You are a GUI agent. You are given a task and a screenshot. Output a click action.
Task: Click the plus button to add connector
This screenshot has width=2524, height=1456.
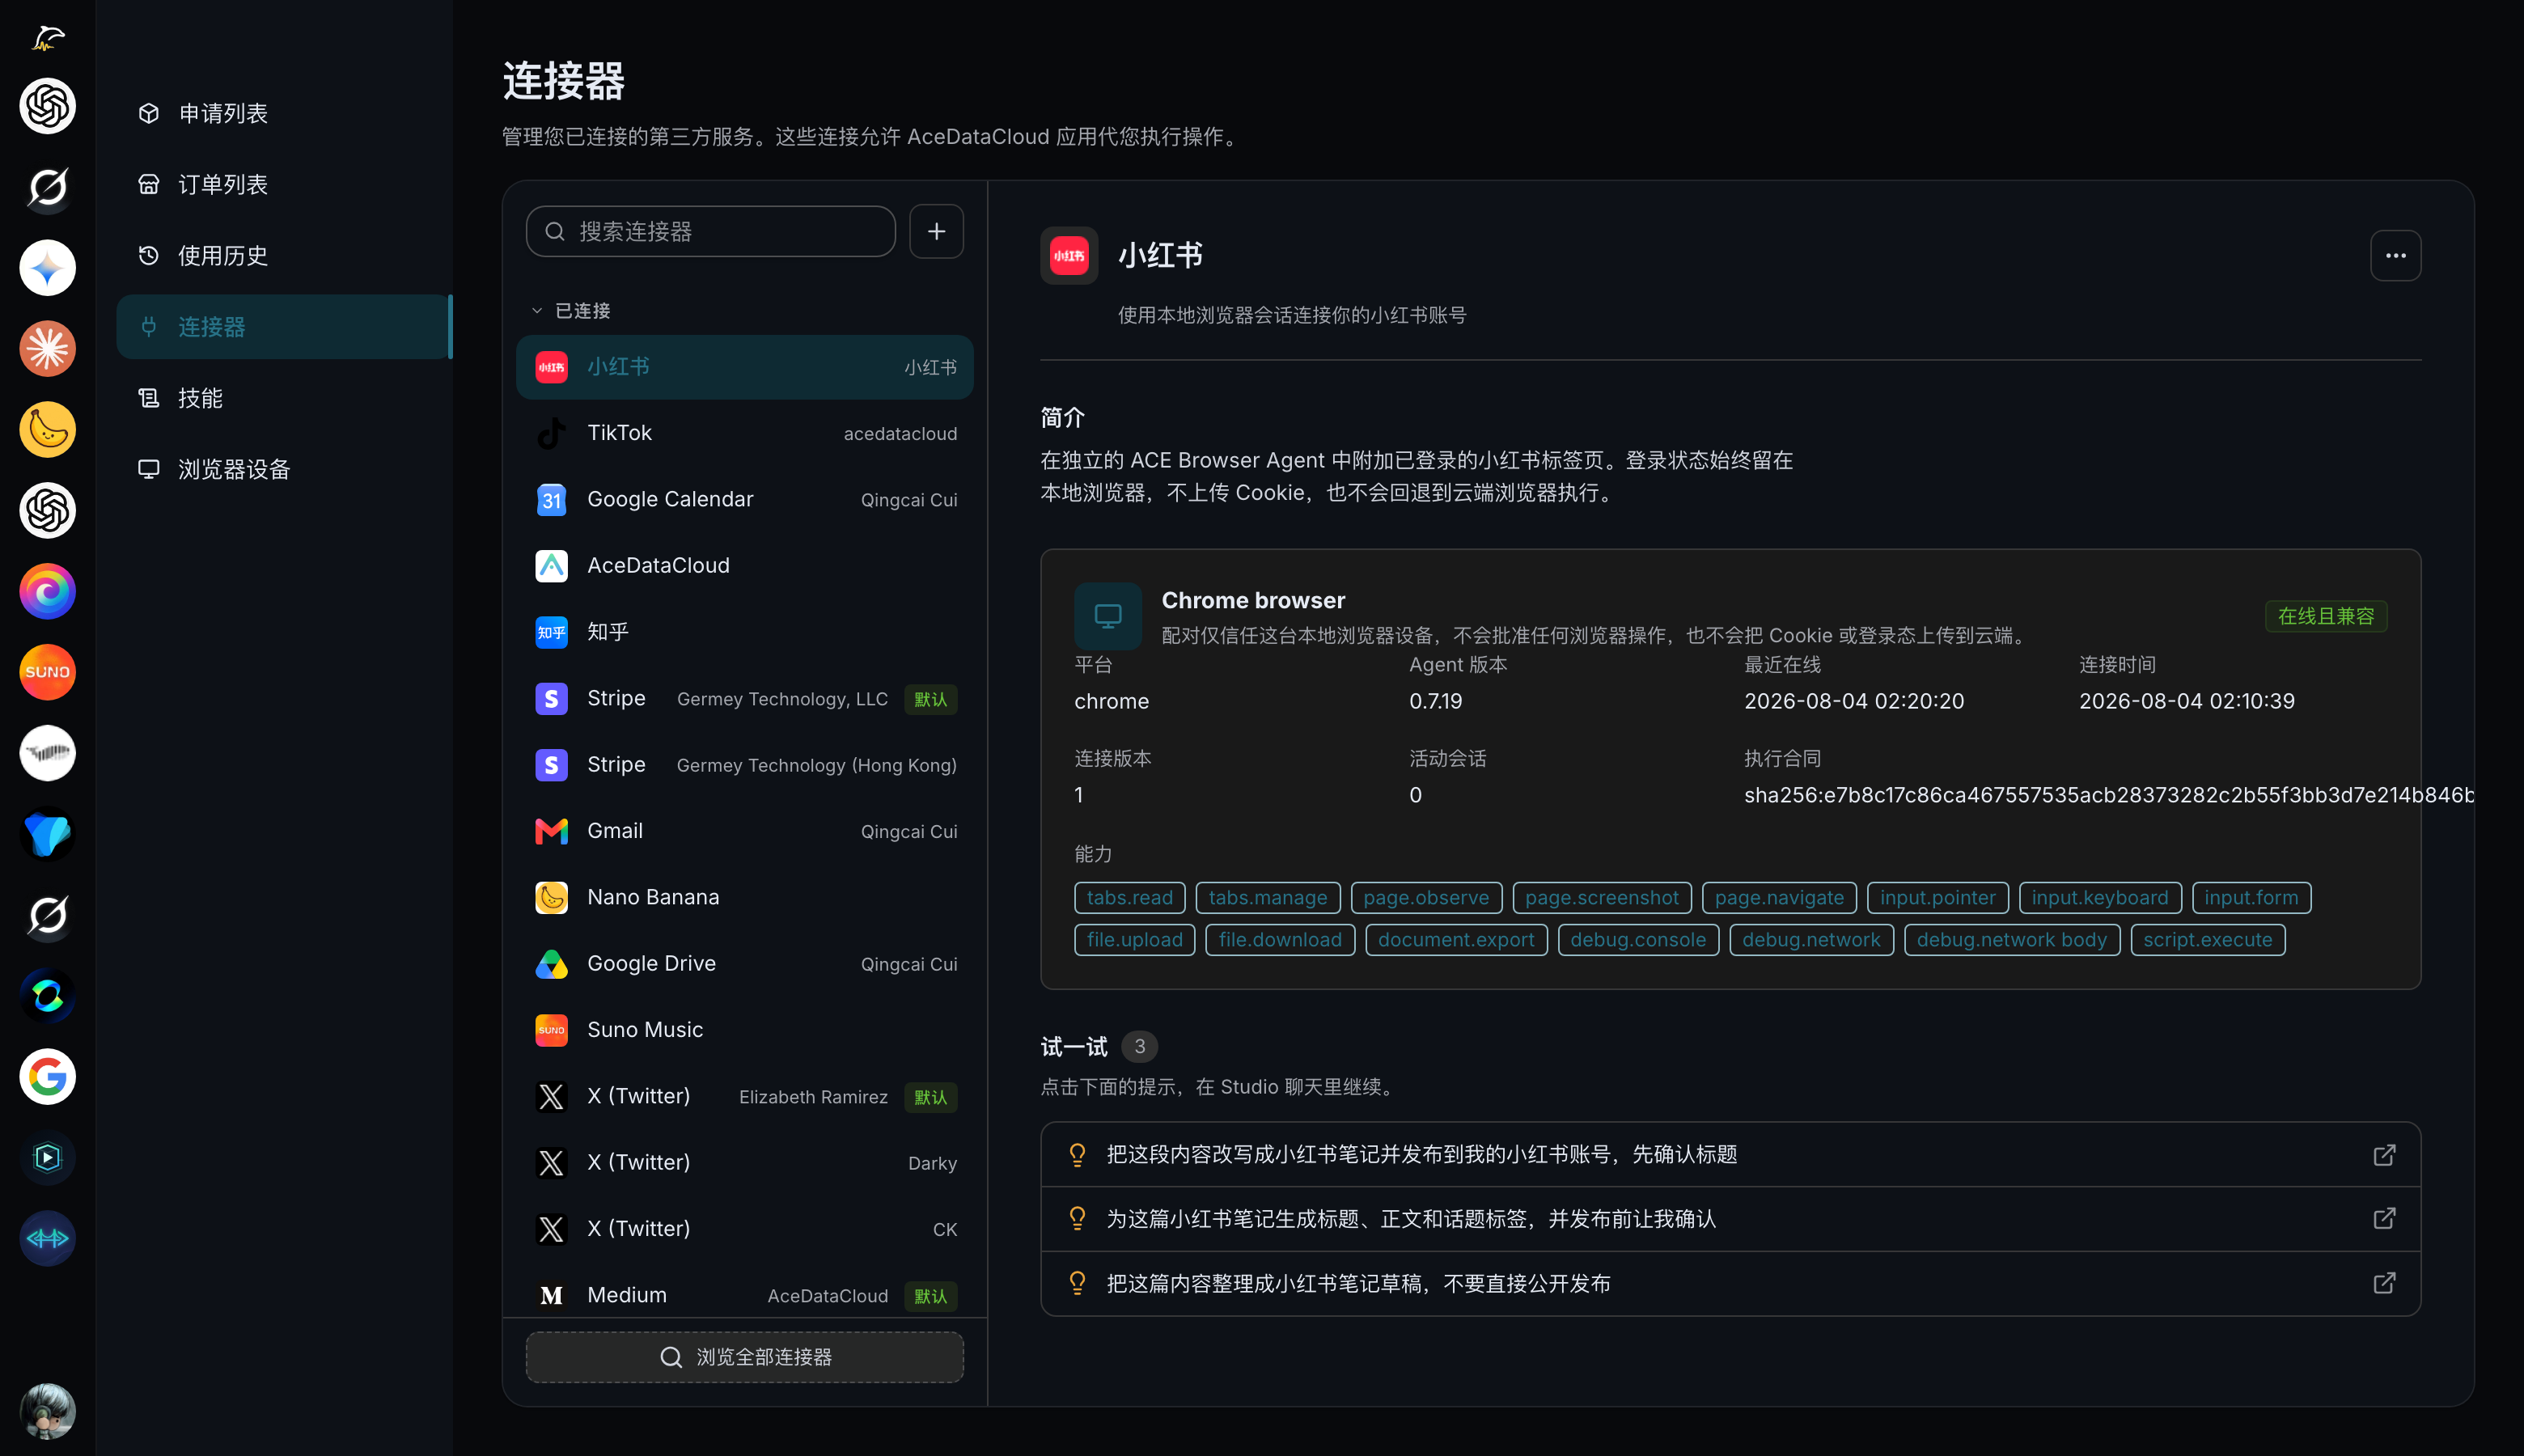coord(936,232)
